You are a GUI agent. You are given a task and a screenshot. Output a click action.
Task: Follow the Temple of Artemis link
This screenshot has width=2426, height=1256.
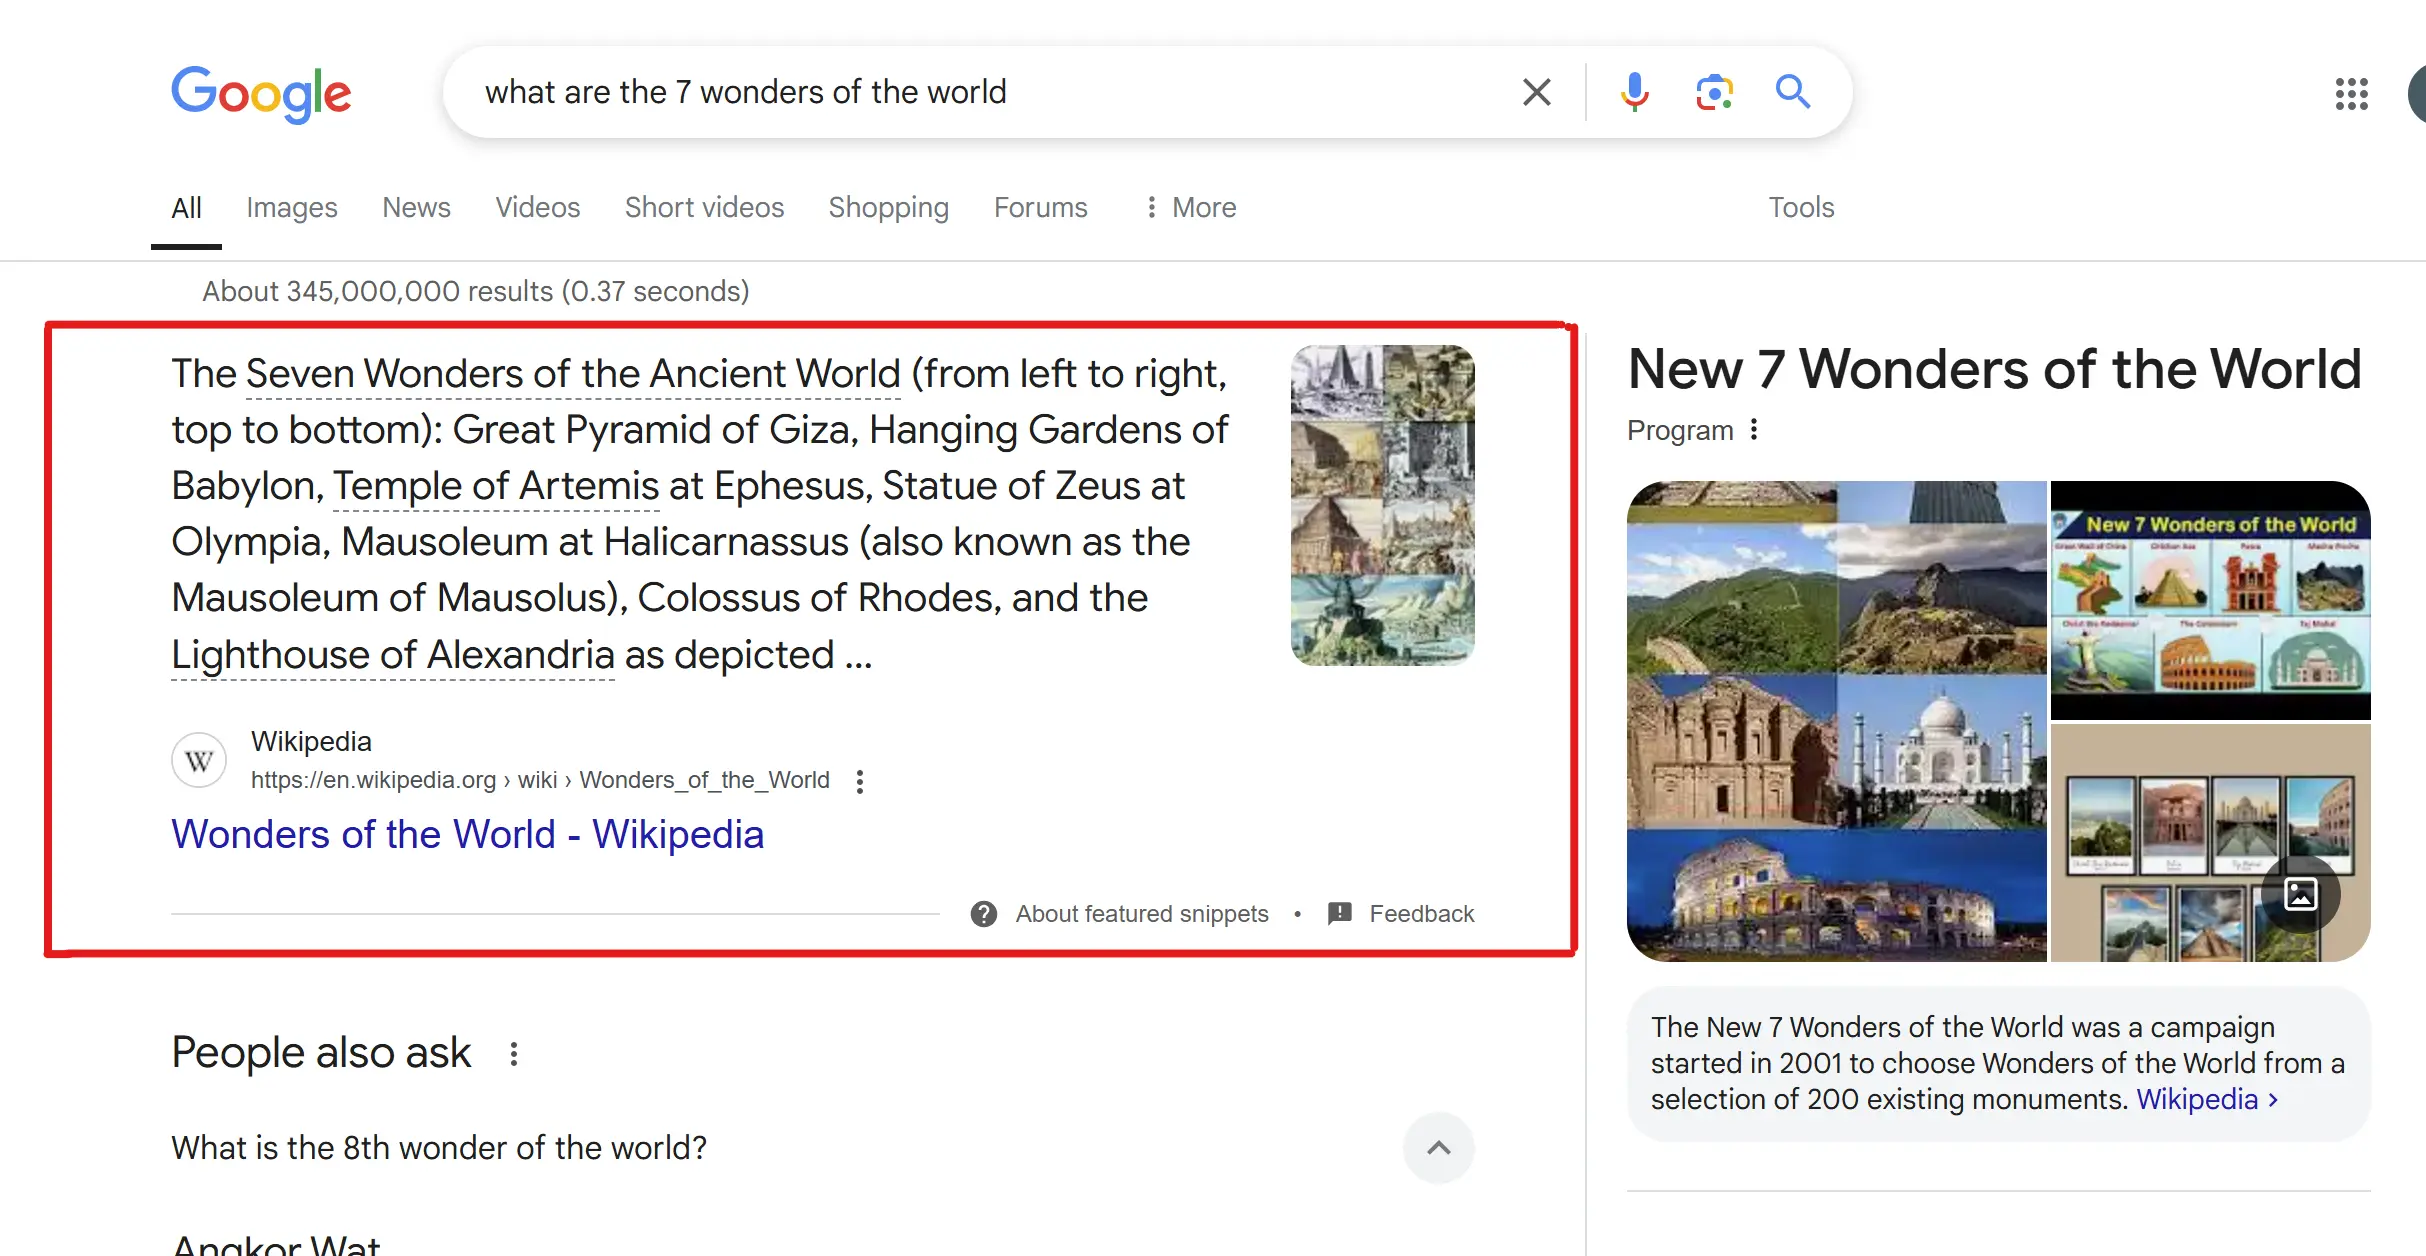(x=496, y=486)
